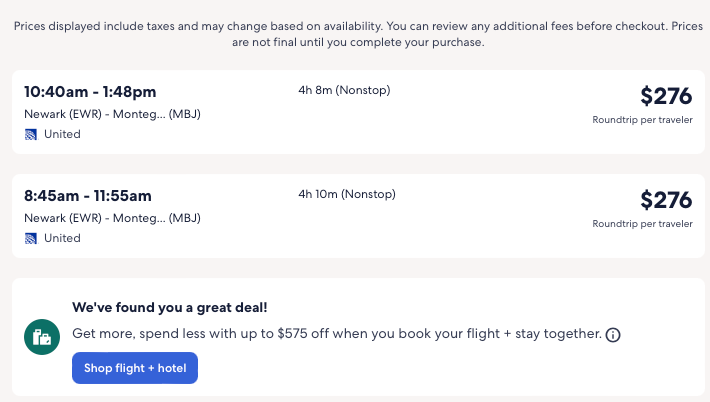Click United airline name on 10:40am flight
Viewport: 710px width, 402px height.
point(62,134)
